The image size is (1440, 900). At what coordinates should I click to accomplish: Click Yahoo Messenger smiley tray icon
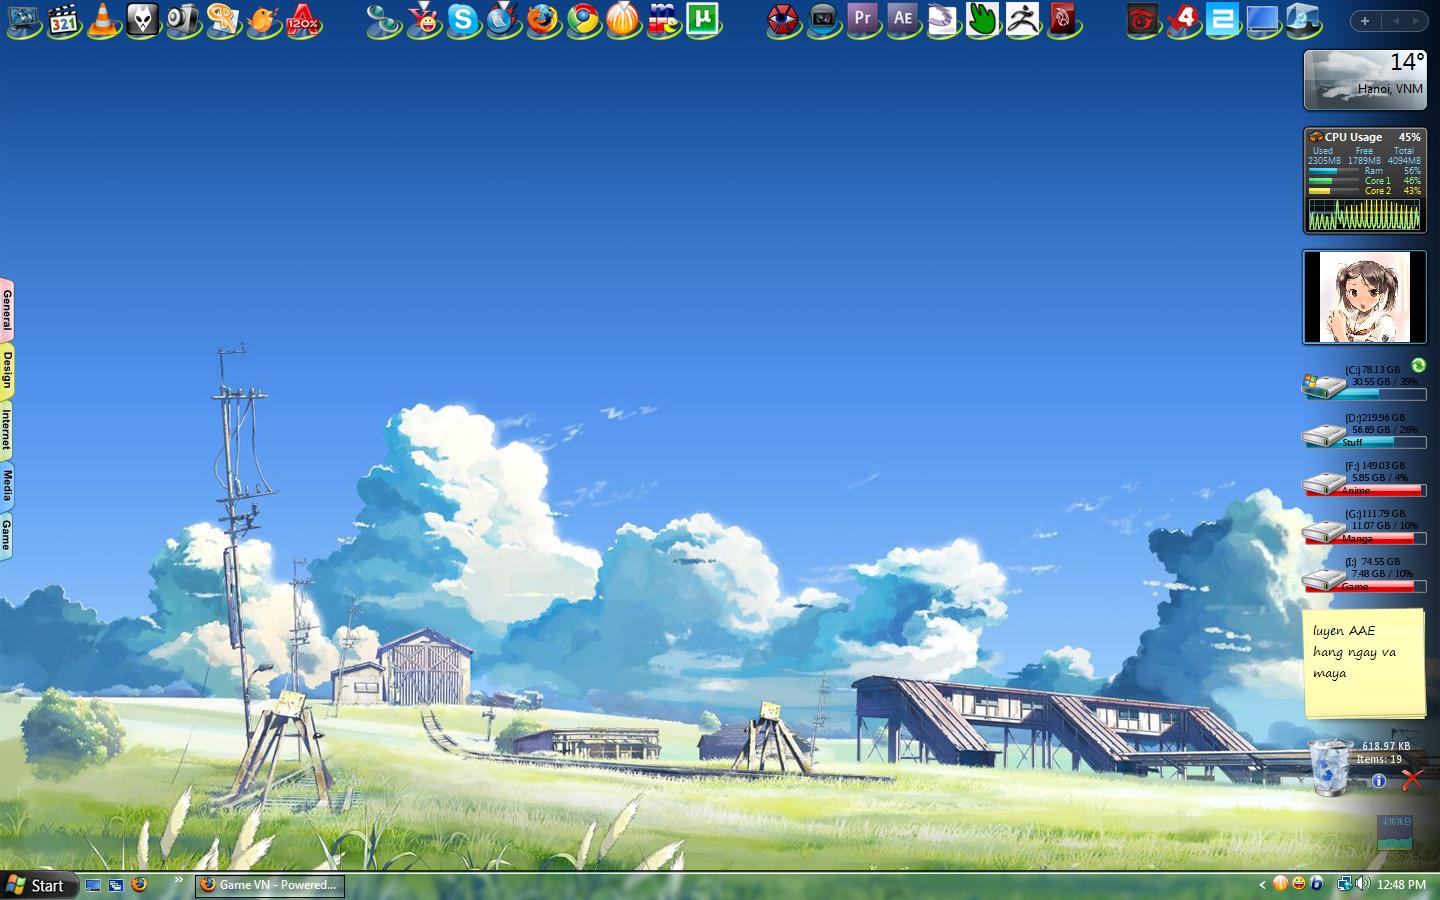click(1299, 884)
